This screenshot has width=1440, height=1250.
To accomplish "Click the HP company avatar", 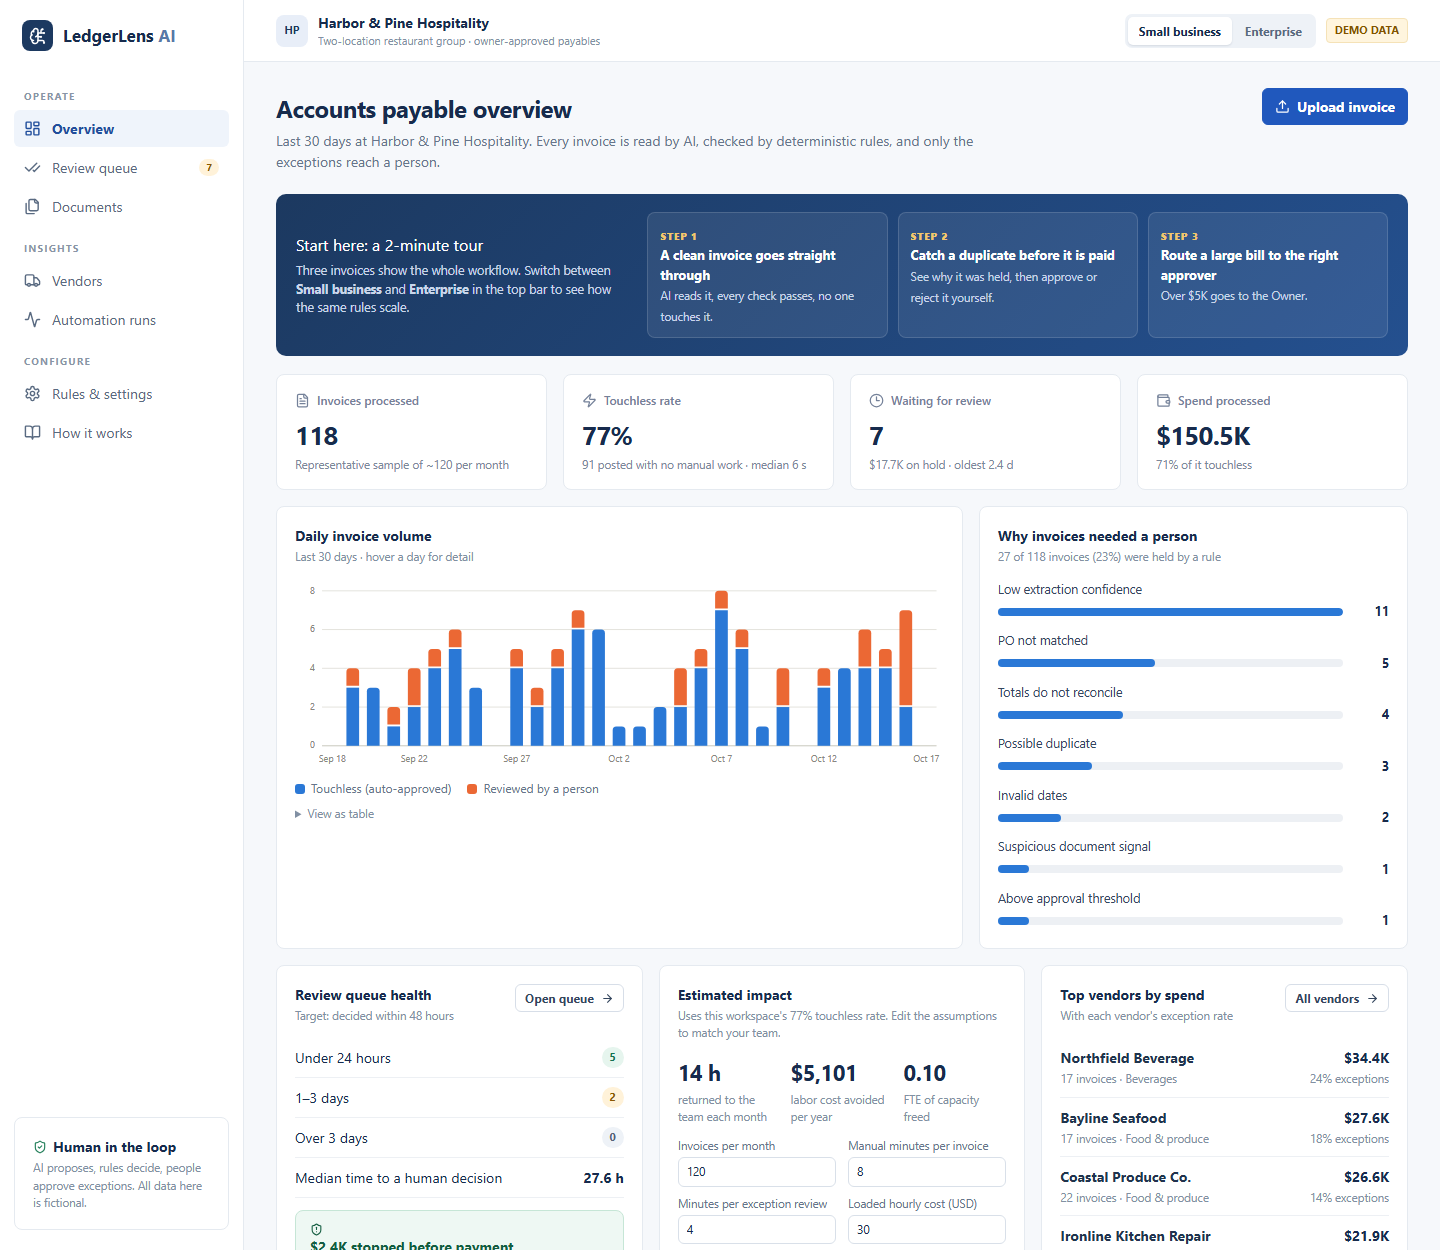I will [292, 30].
